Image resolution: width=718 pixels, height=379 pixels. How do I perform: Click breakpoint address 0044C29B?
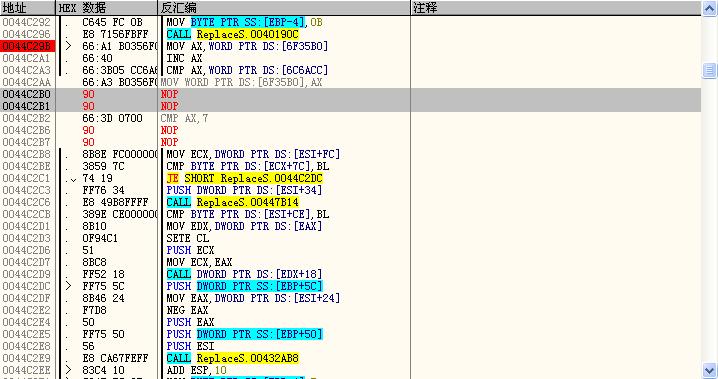[x=27, y=46]
